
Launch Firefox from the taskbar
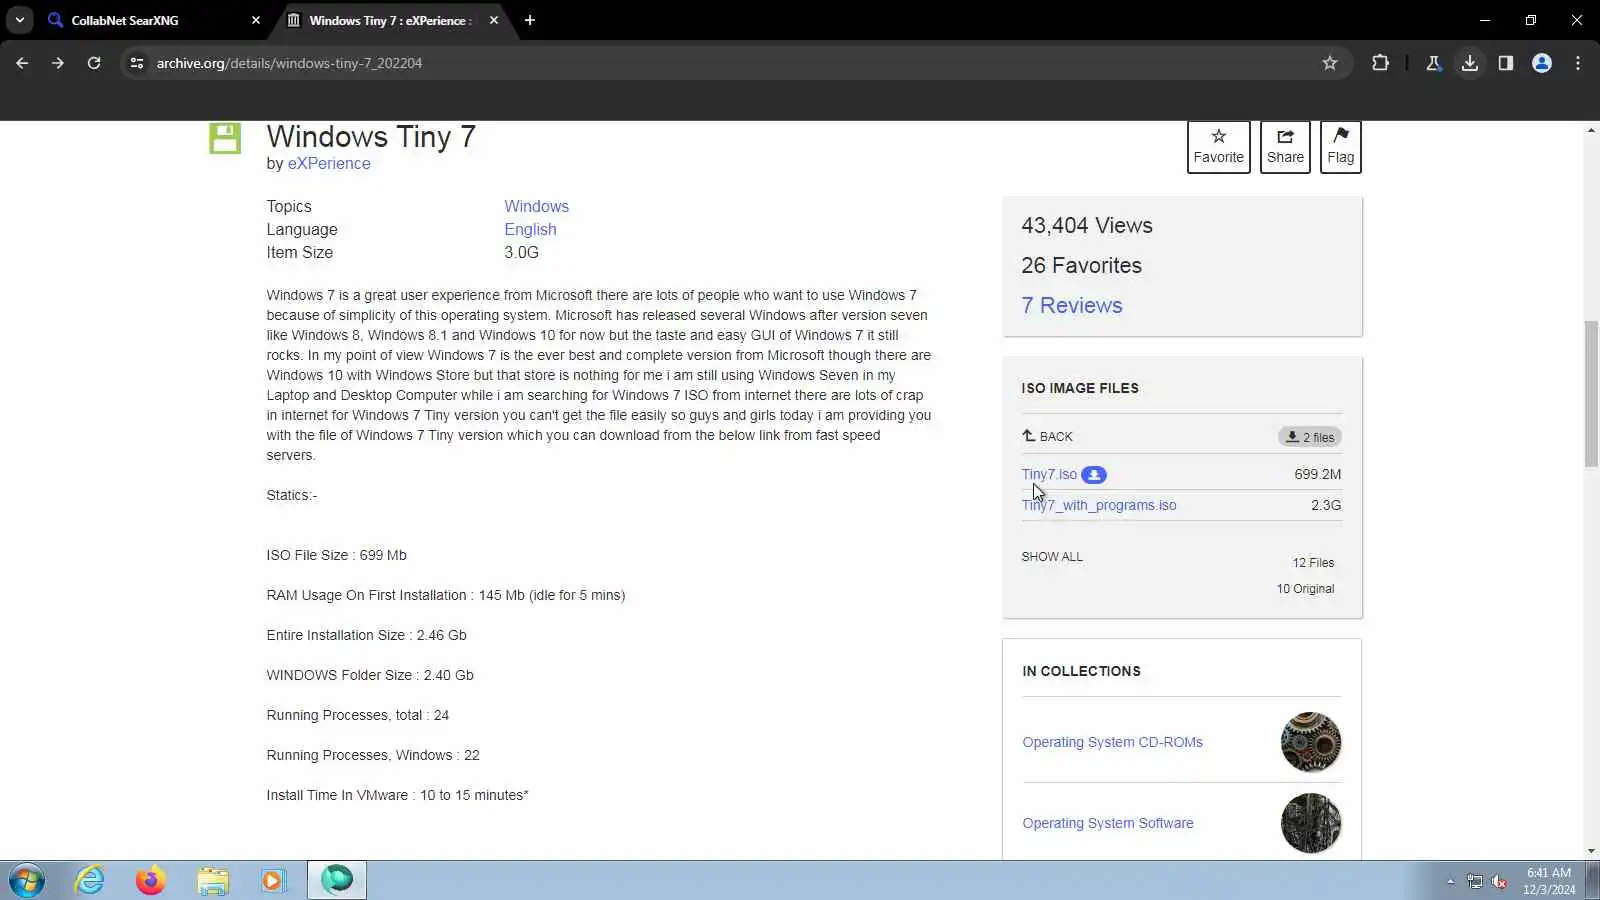pos(151,880)
